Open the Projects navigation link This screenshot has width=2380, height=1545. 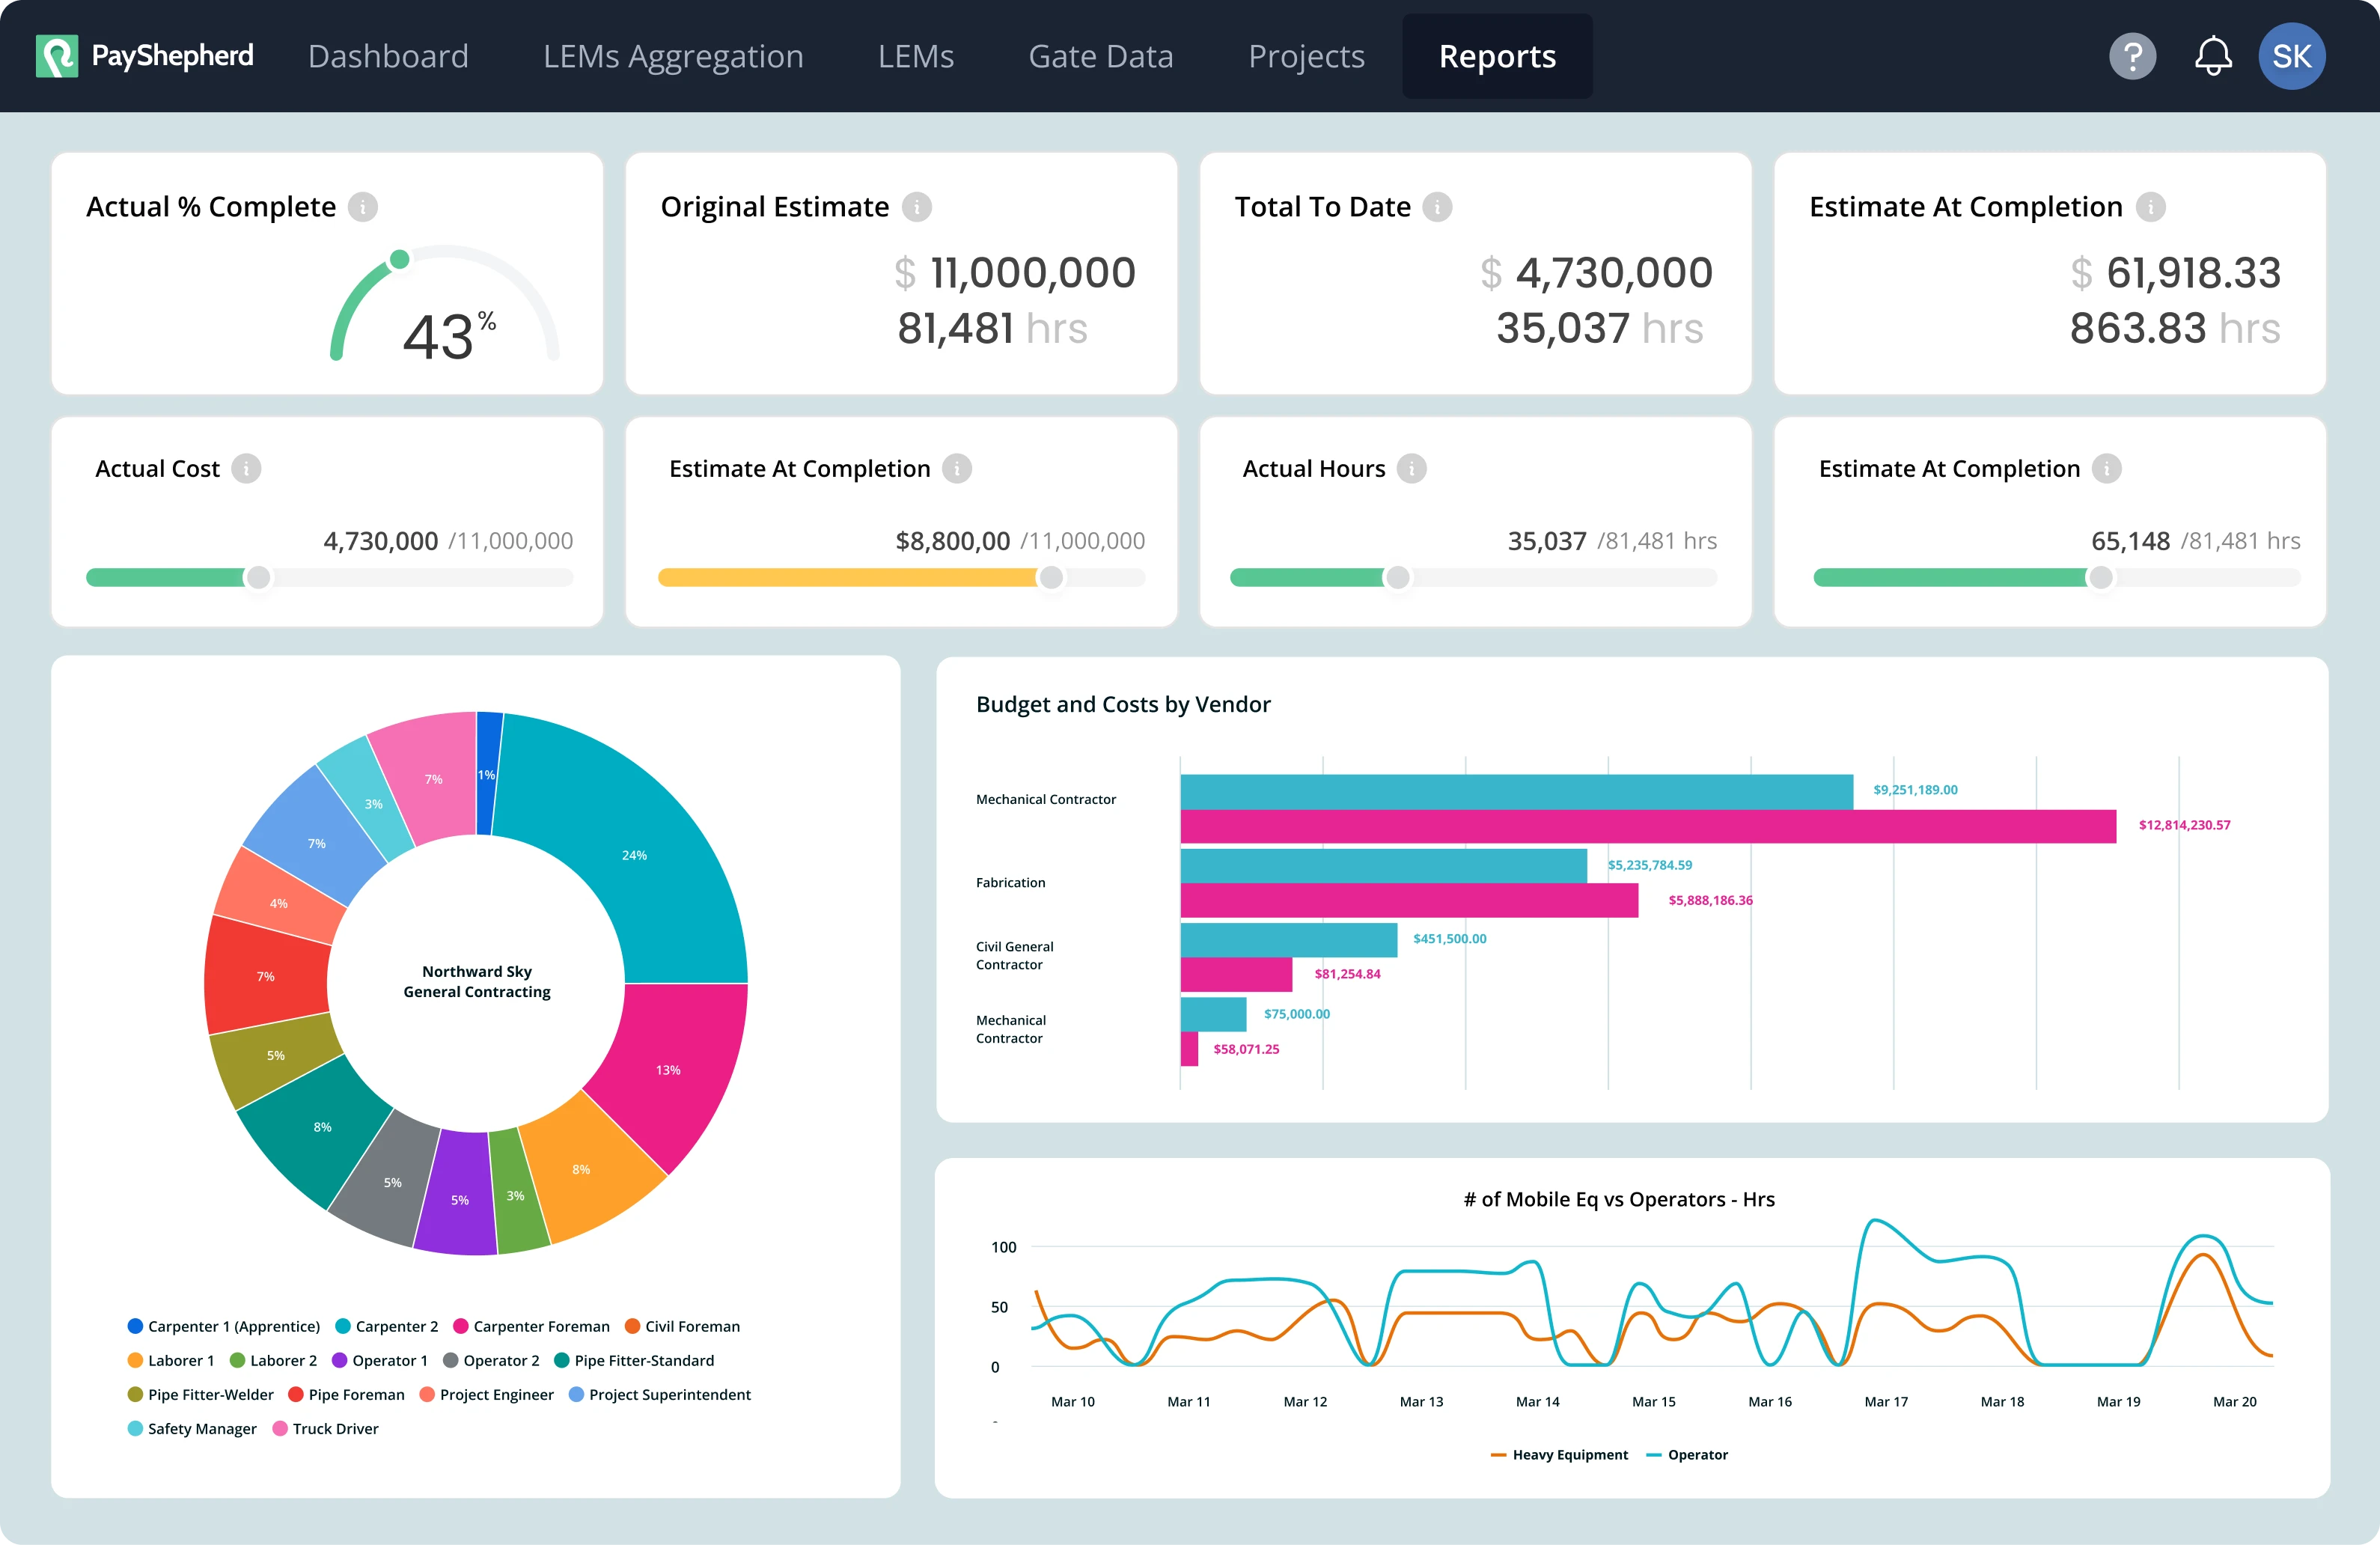click(x=1306, y=56)
